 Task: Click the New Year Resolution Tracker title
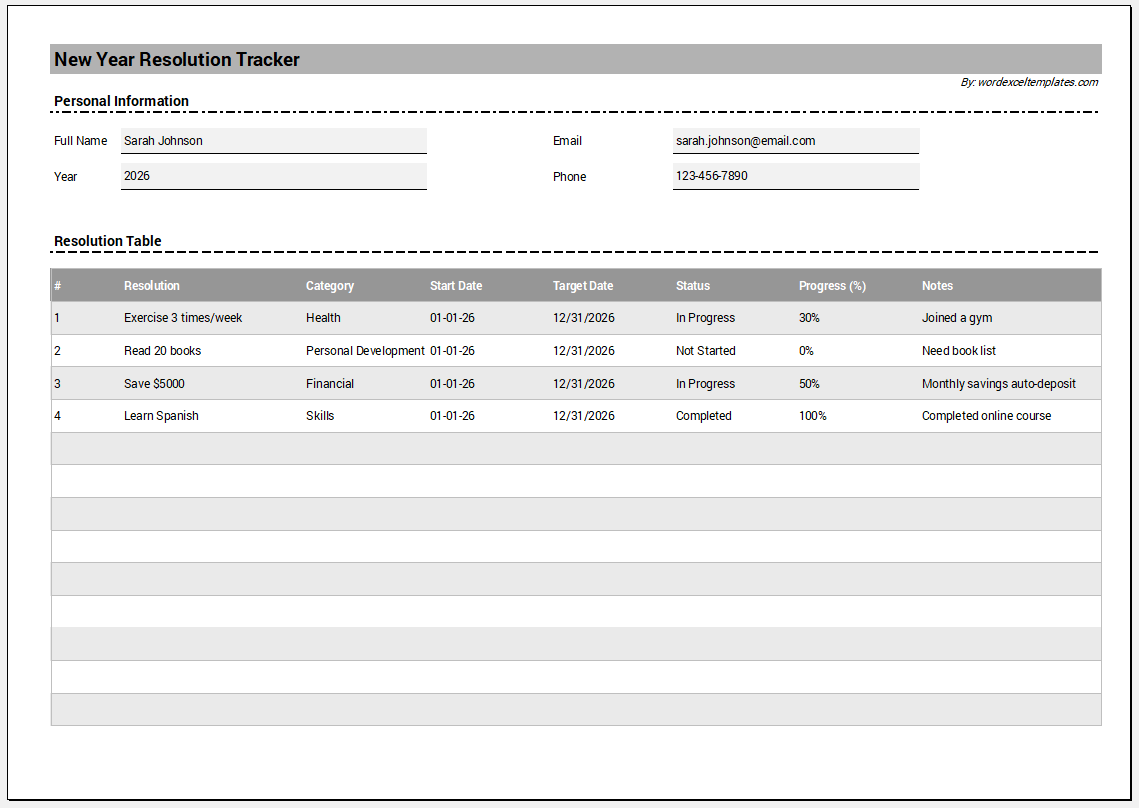tap(177, 59)
